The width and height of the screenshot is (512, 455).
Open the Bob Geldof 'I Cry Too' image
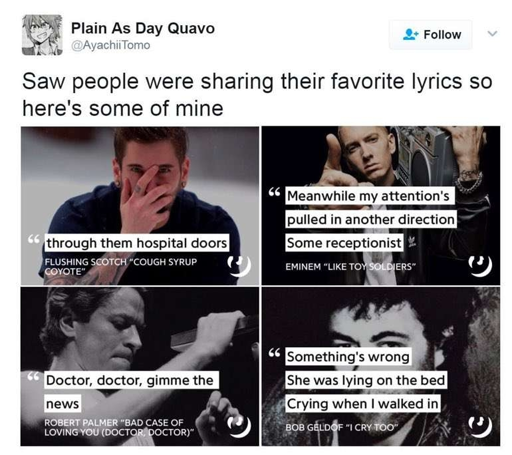click(x=381, y=366)
